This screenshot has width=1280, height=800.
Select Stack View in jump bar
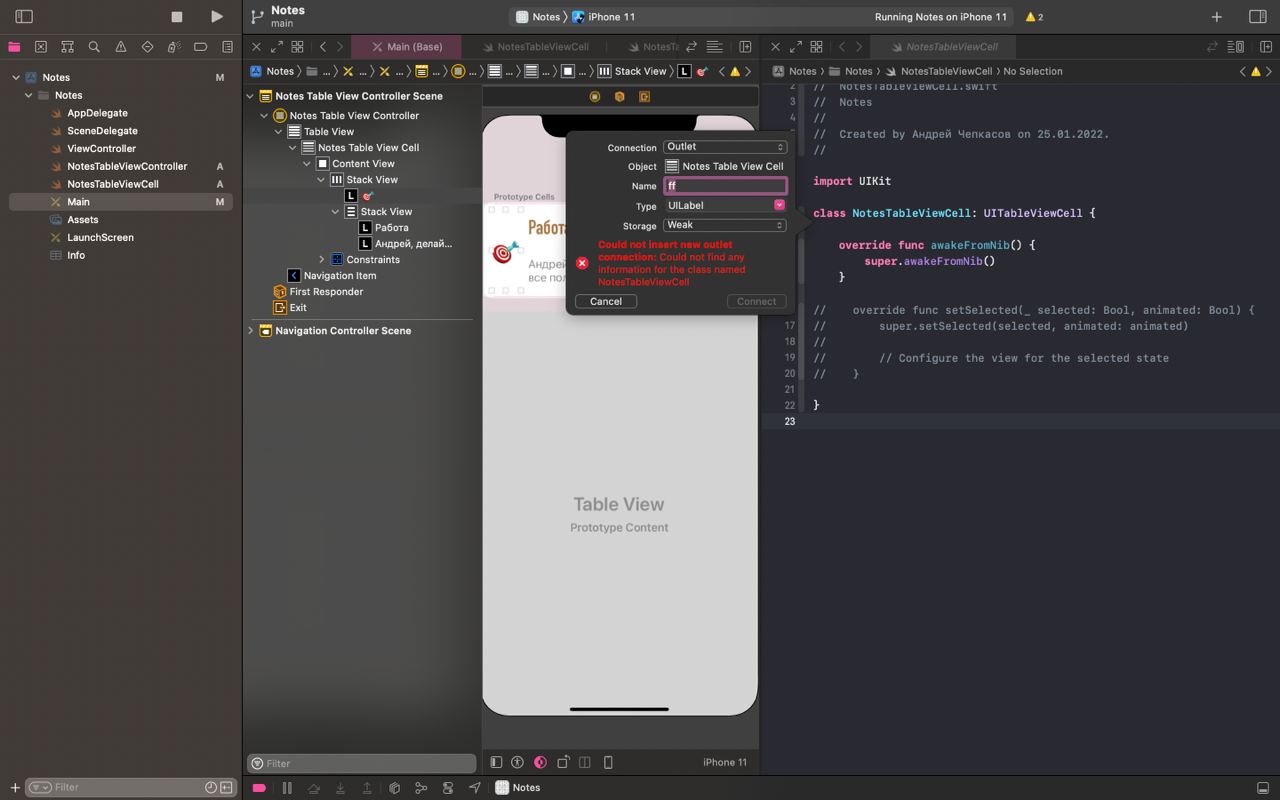632,71
